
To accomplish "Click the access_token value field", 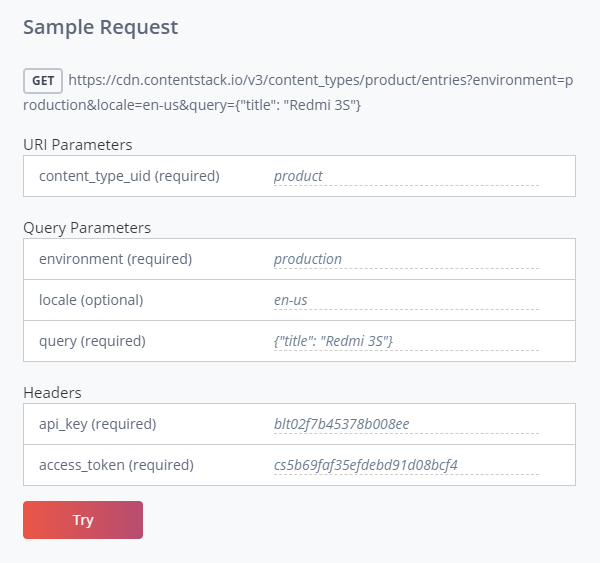I will (406, 465).
